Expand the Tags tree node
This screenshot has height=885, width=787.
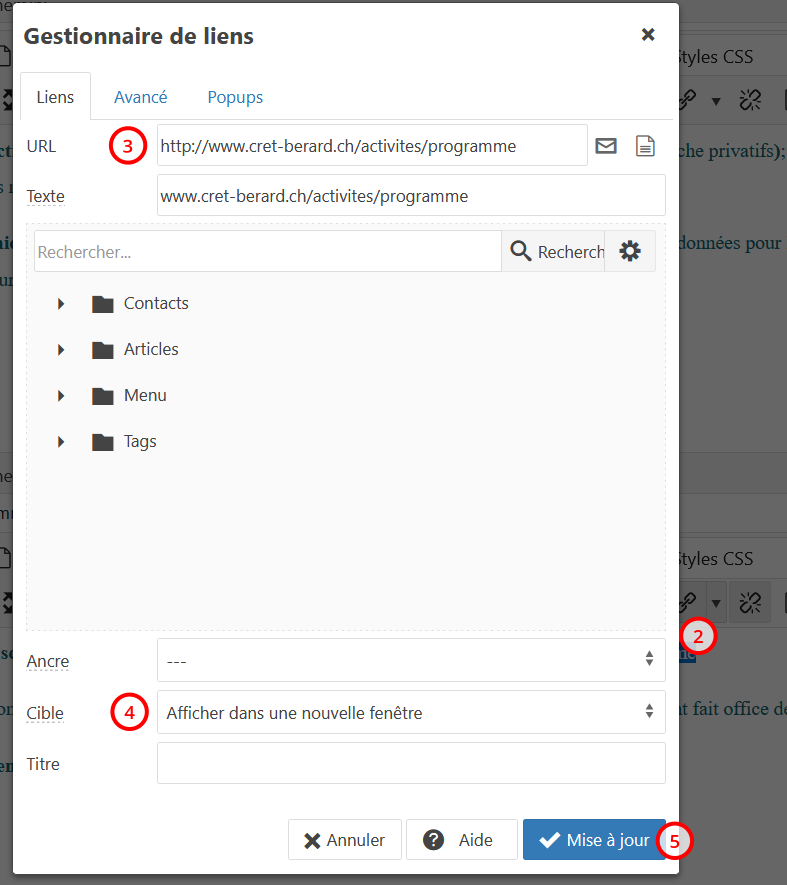pos(61,442)
